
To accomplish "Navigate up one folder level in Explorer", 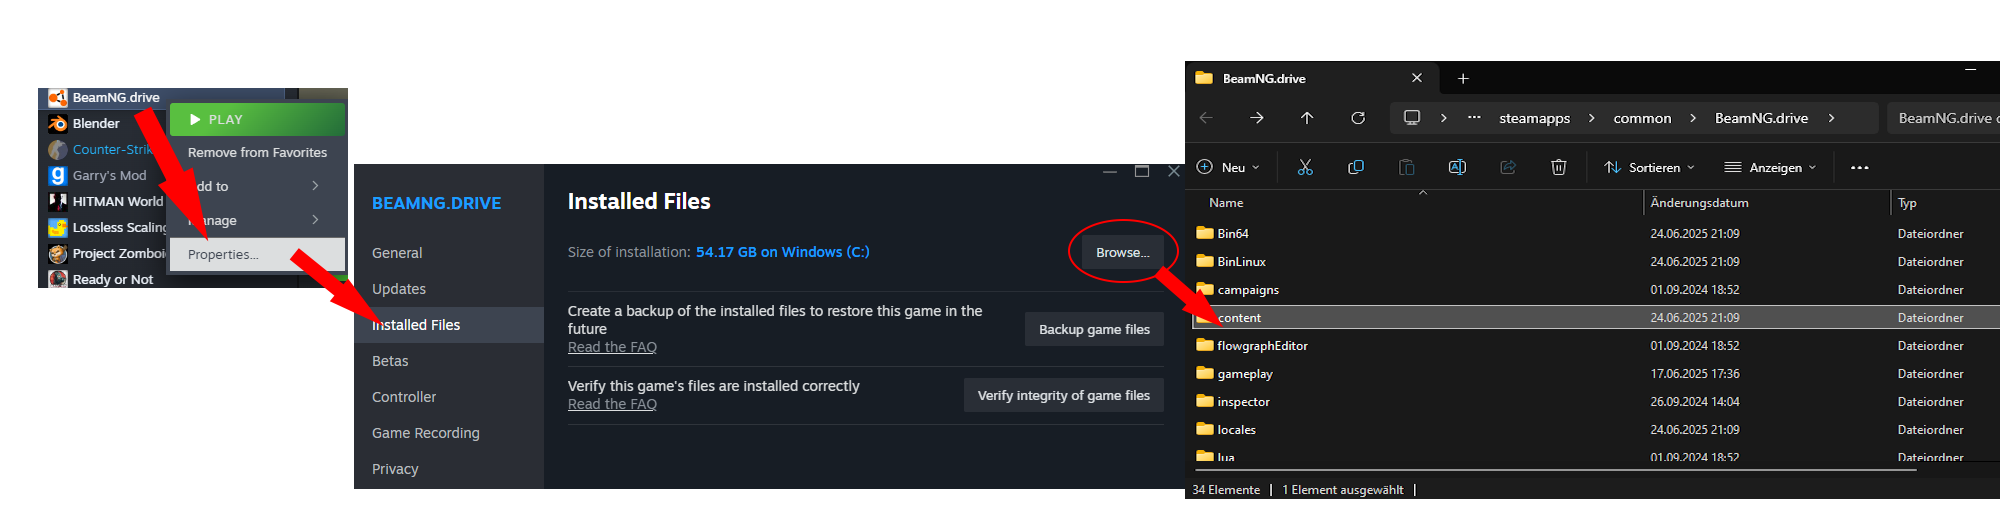I will (x=1307, y=118).
